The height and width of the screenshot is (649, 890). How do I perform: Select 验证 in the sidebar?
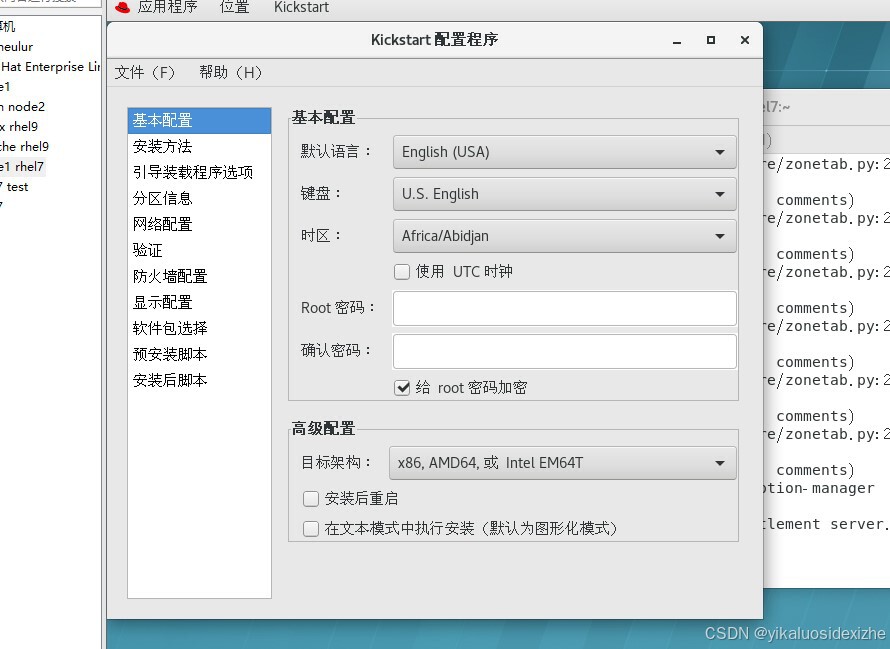199,250
